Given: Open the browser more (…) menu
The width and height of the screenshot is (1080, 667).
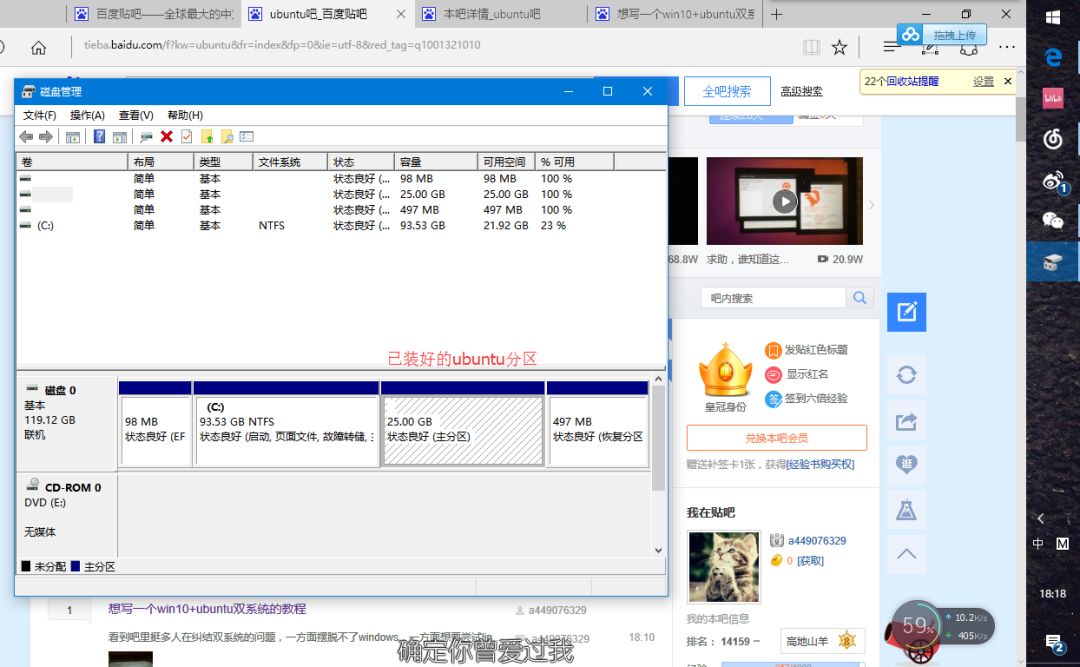Looking at the screenshot, I should click(1006, 47).
